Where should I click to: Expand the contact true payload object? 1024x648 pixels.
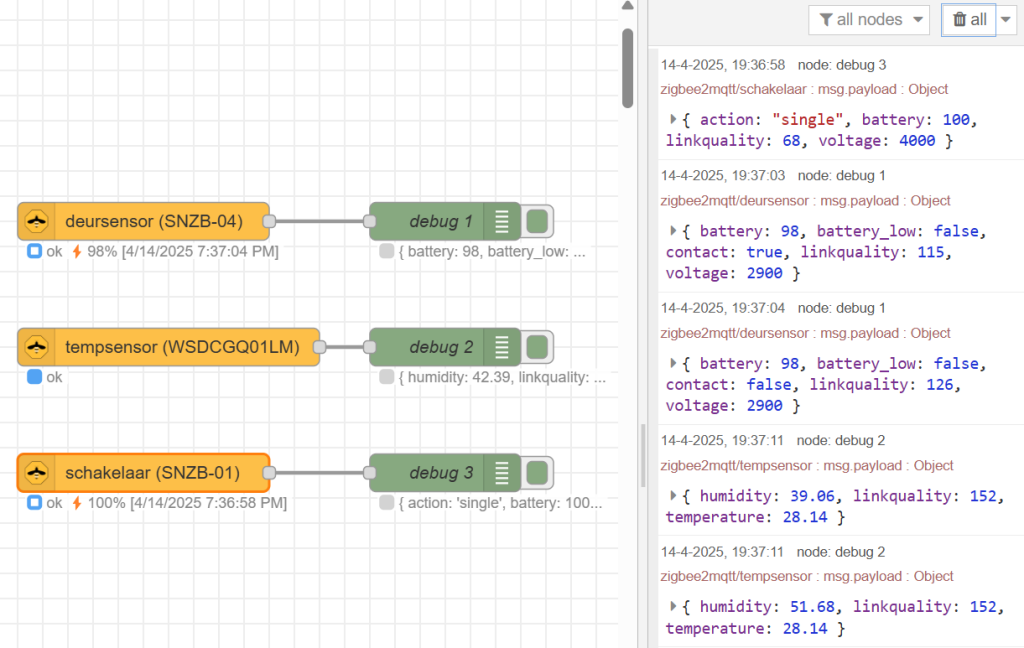point(674,231)
